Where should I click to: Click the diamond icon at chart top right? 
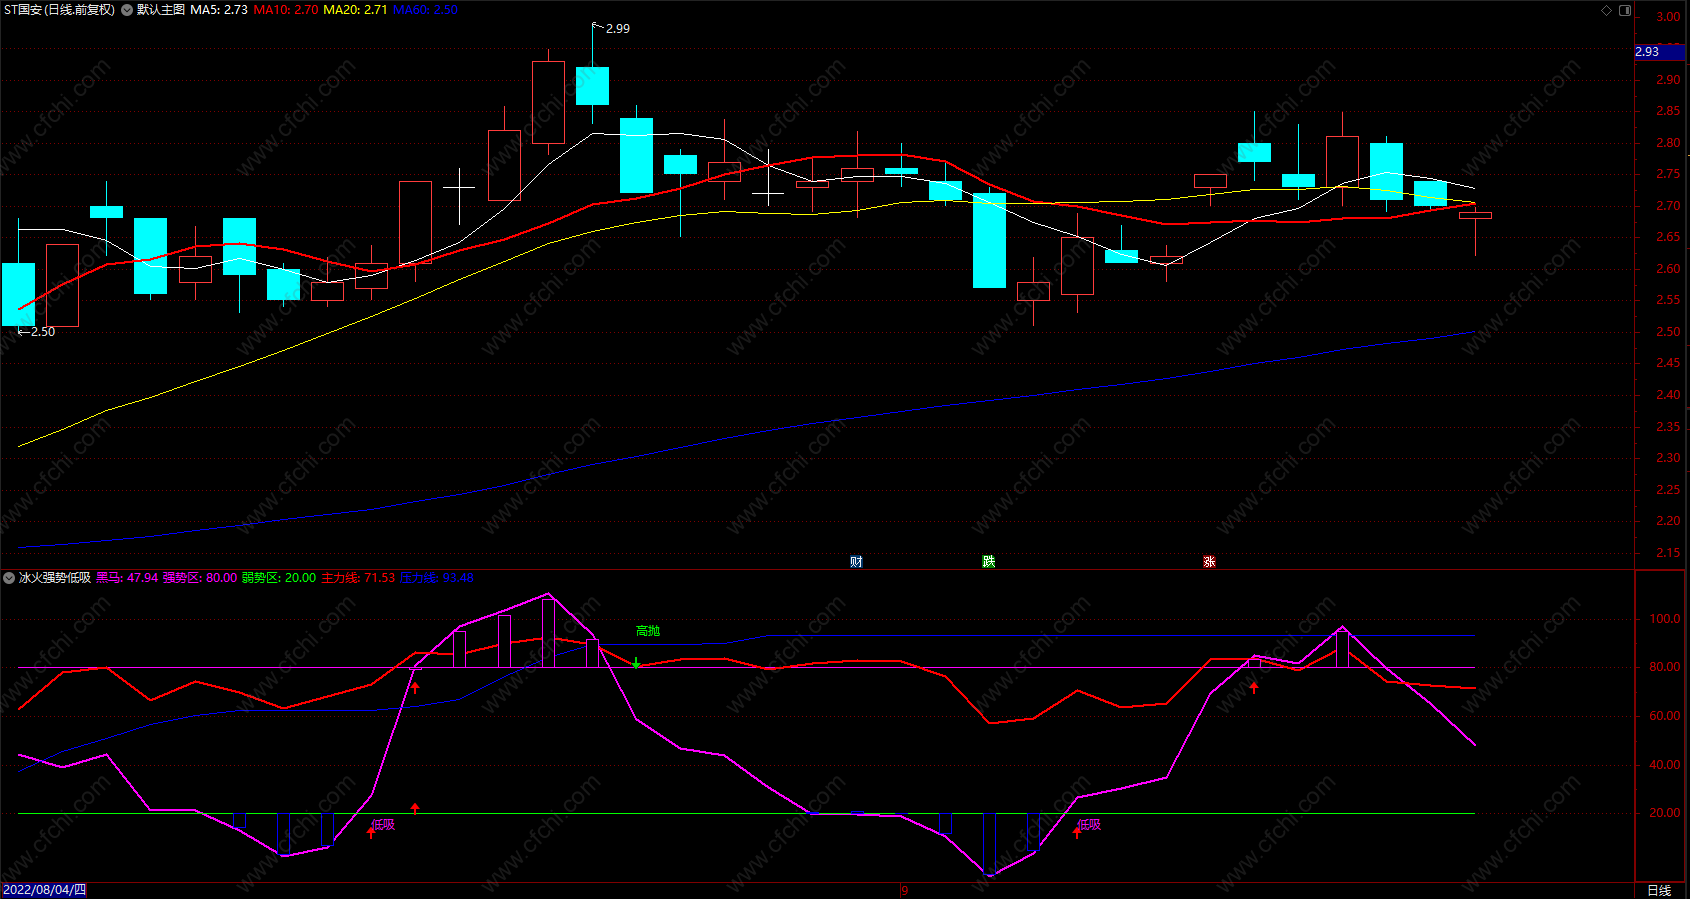[1607, 10]
